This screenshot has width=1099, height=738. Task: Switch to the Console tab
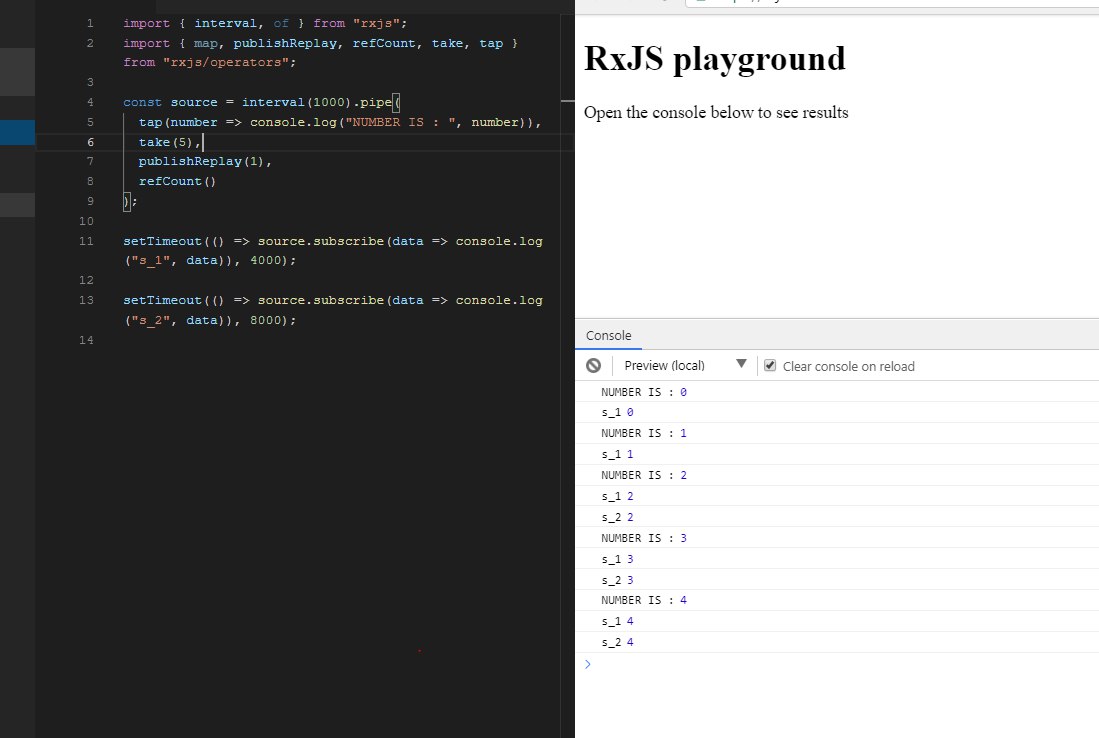tap(608, 336)
